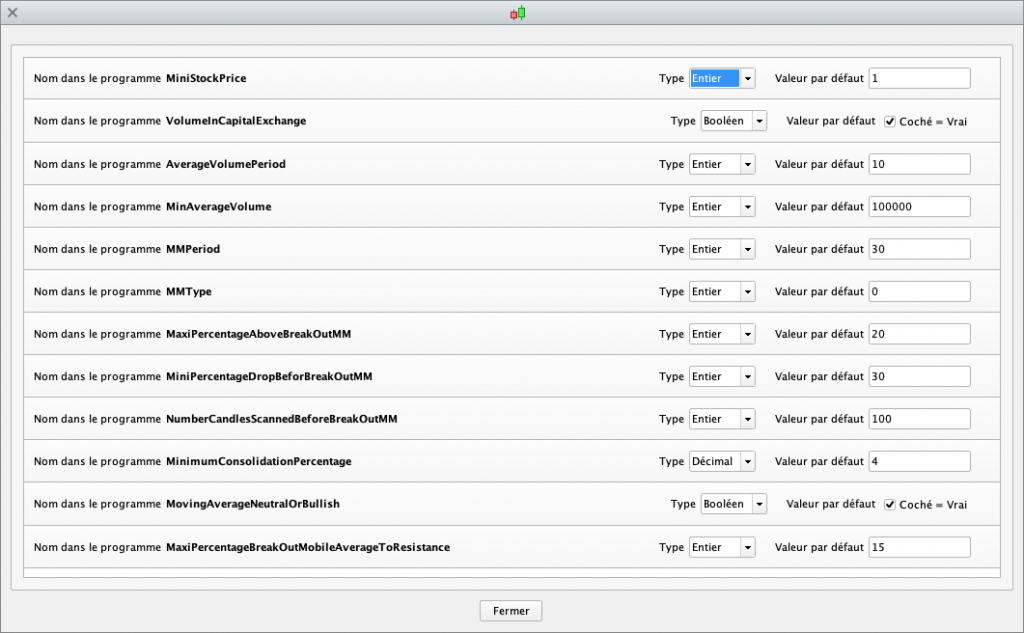Select the AverageVolumePeriod parameter name
Image resolution: width=1024 pixels, height=633 pixels.
(225, 164)
